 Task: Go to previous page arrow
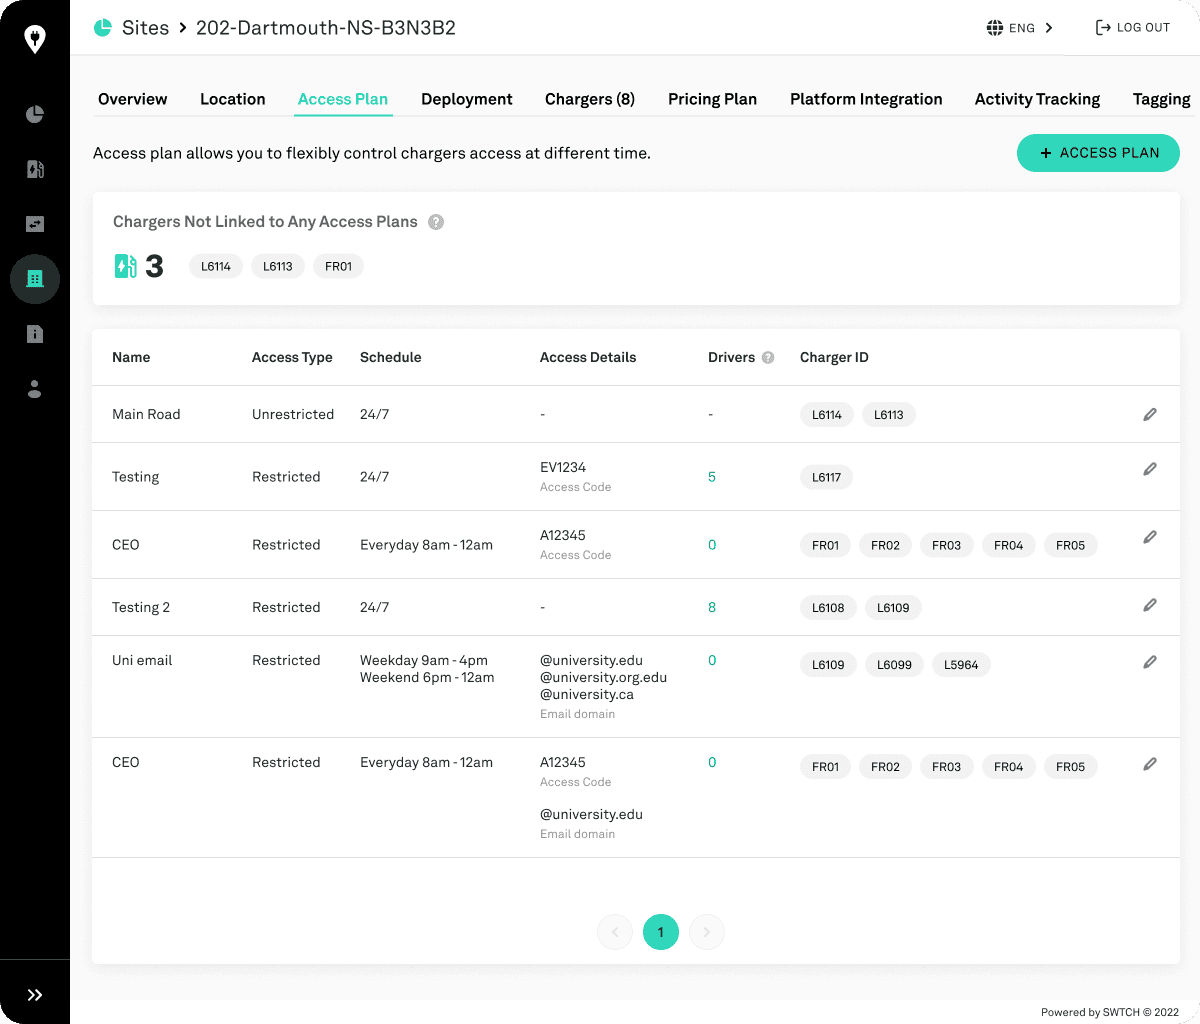tap(615, 932)
